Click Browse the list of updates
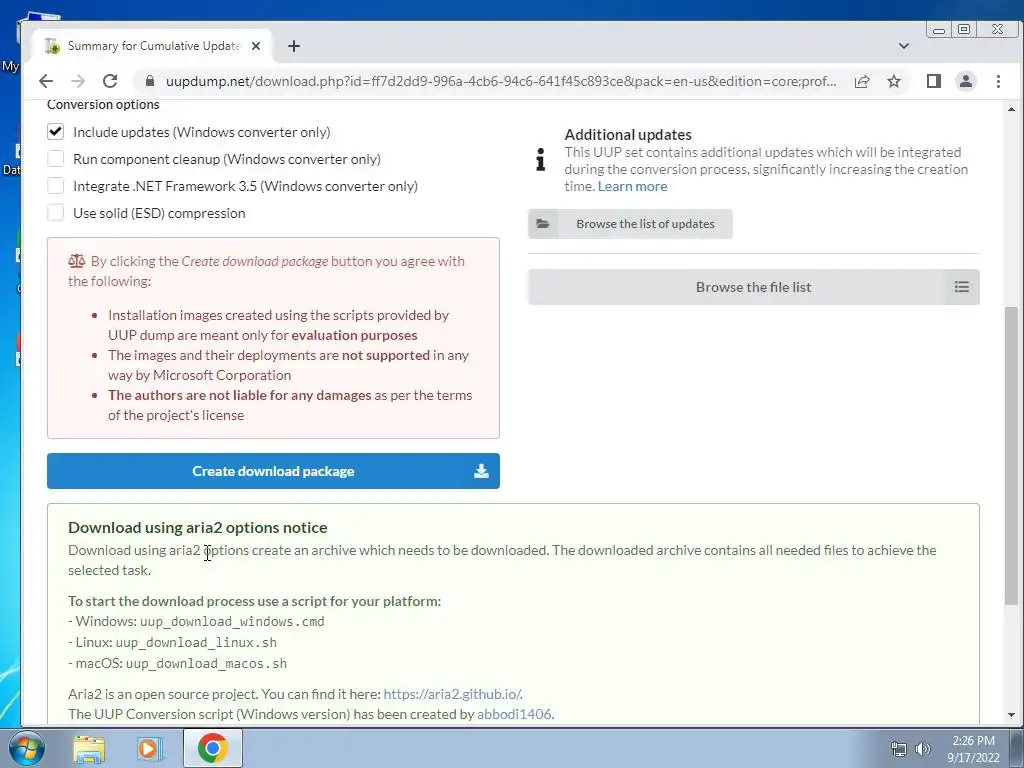The width and height of the screenshot is (1024, 768). pos(630,224)
